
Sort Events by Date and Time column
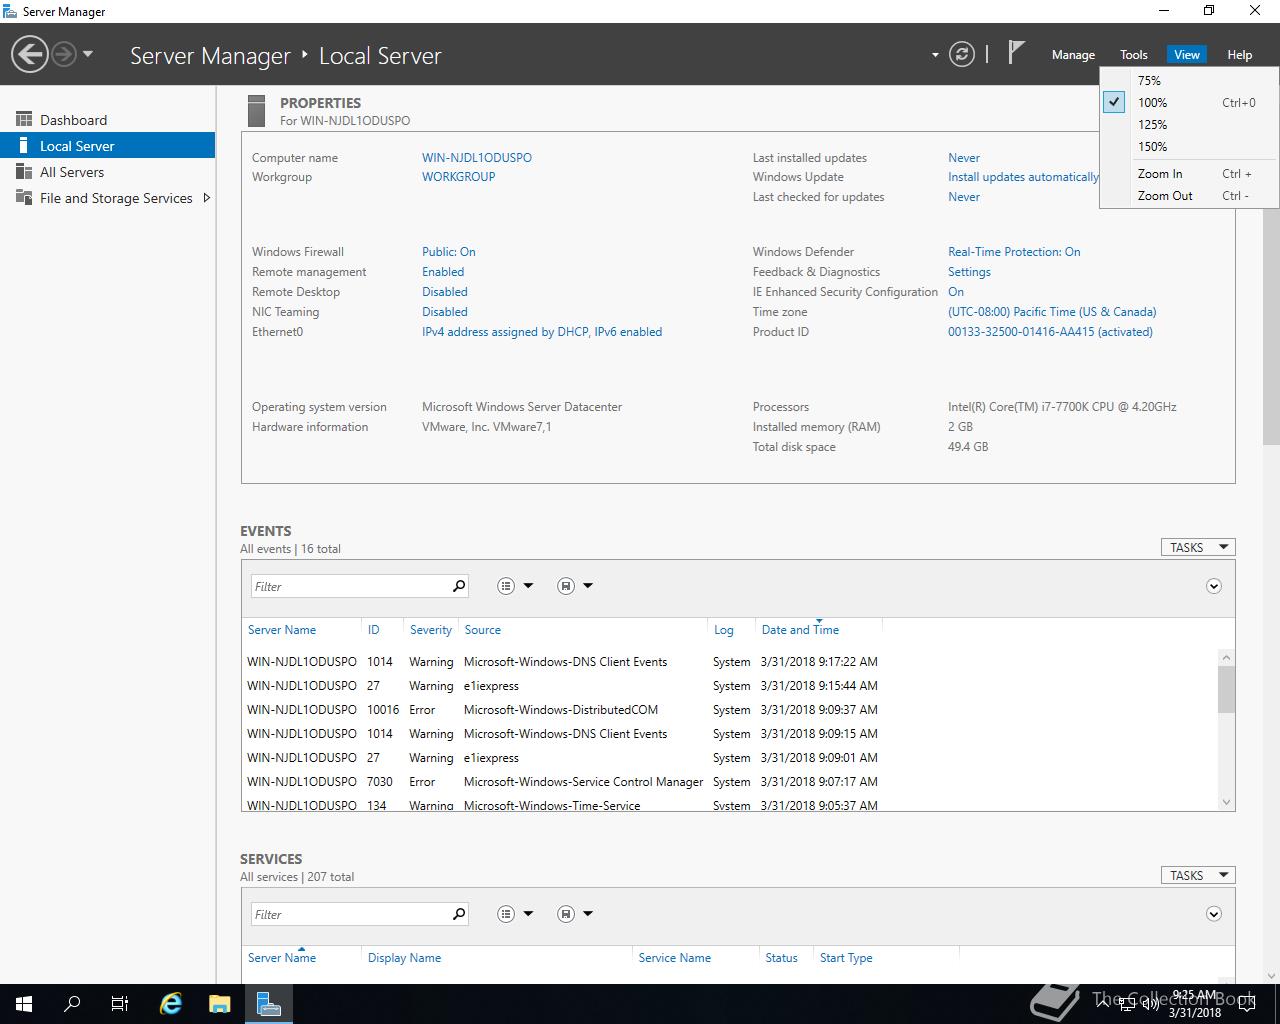tap(800, 630)
